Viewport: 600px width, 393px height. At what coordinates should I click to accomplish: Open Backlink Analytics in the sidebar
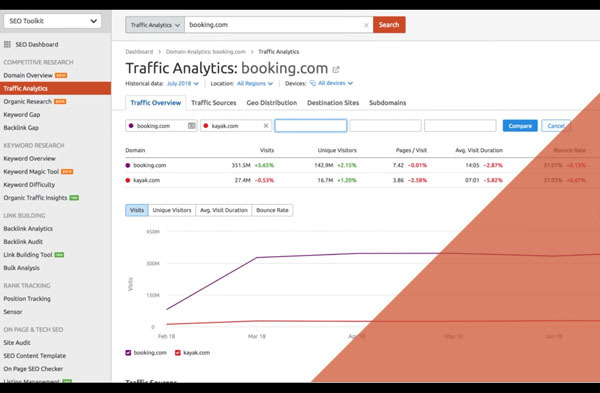[x=28, y=228]
